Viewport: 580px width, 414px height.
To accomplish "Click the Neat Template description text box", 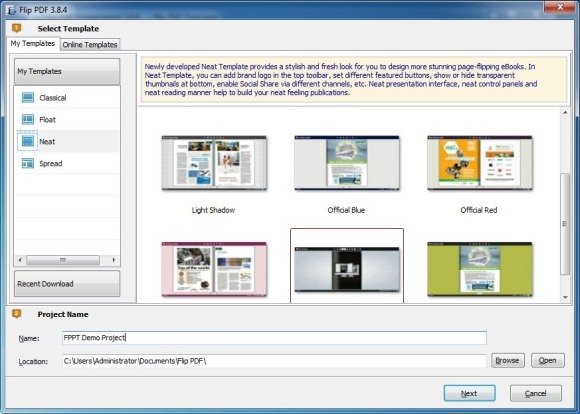I will (x=354, y=80).
